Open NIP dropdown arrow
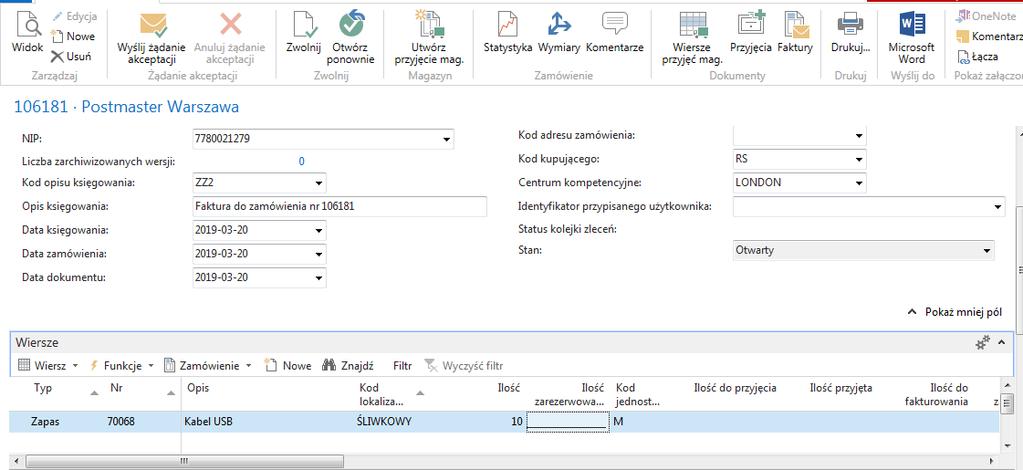Screen dimensions: 1023x470 tap(446, 139)
